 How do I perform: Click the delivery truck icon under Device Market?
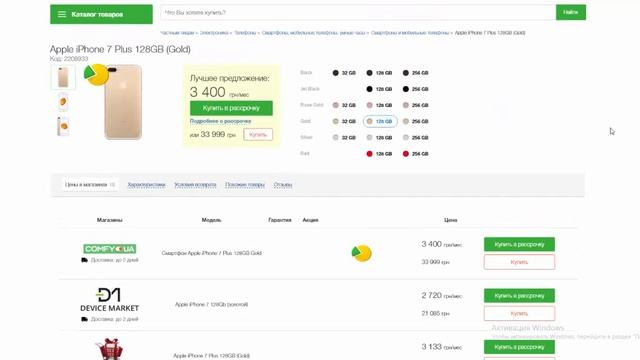(84, 319)
